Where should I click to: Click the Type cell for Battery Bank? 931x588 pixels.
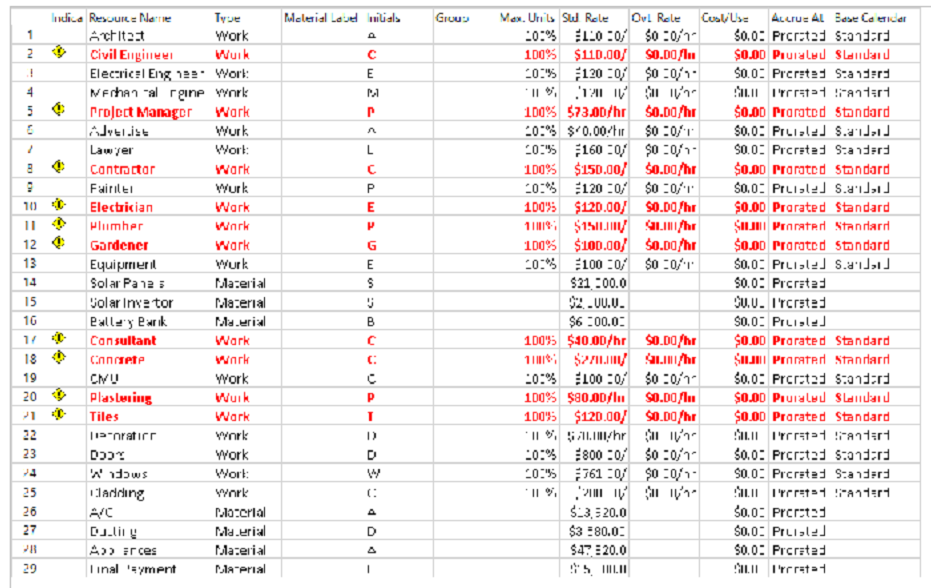pyautogui.click(x=240, y=322)
